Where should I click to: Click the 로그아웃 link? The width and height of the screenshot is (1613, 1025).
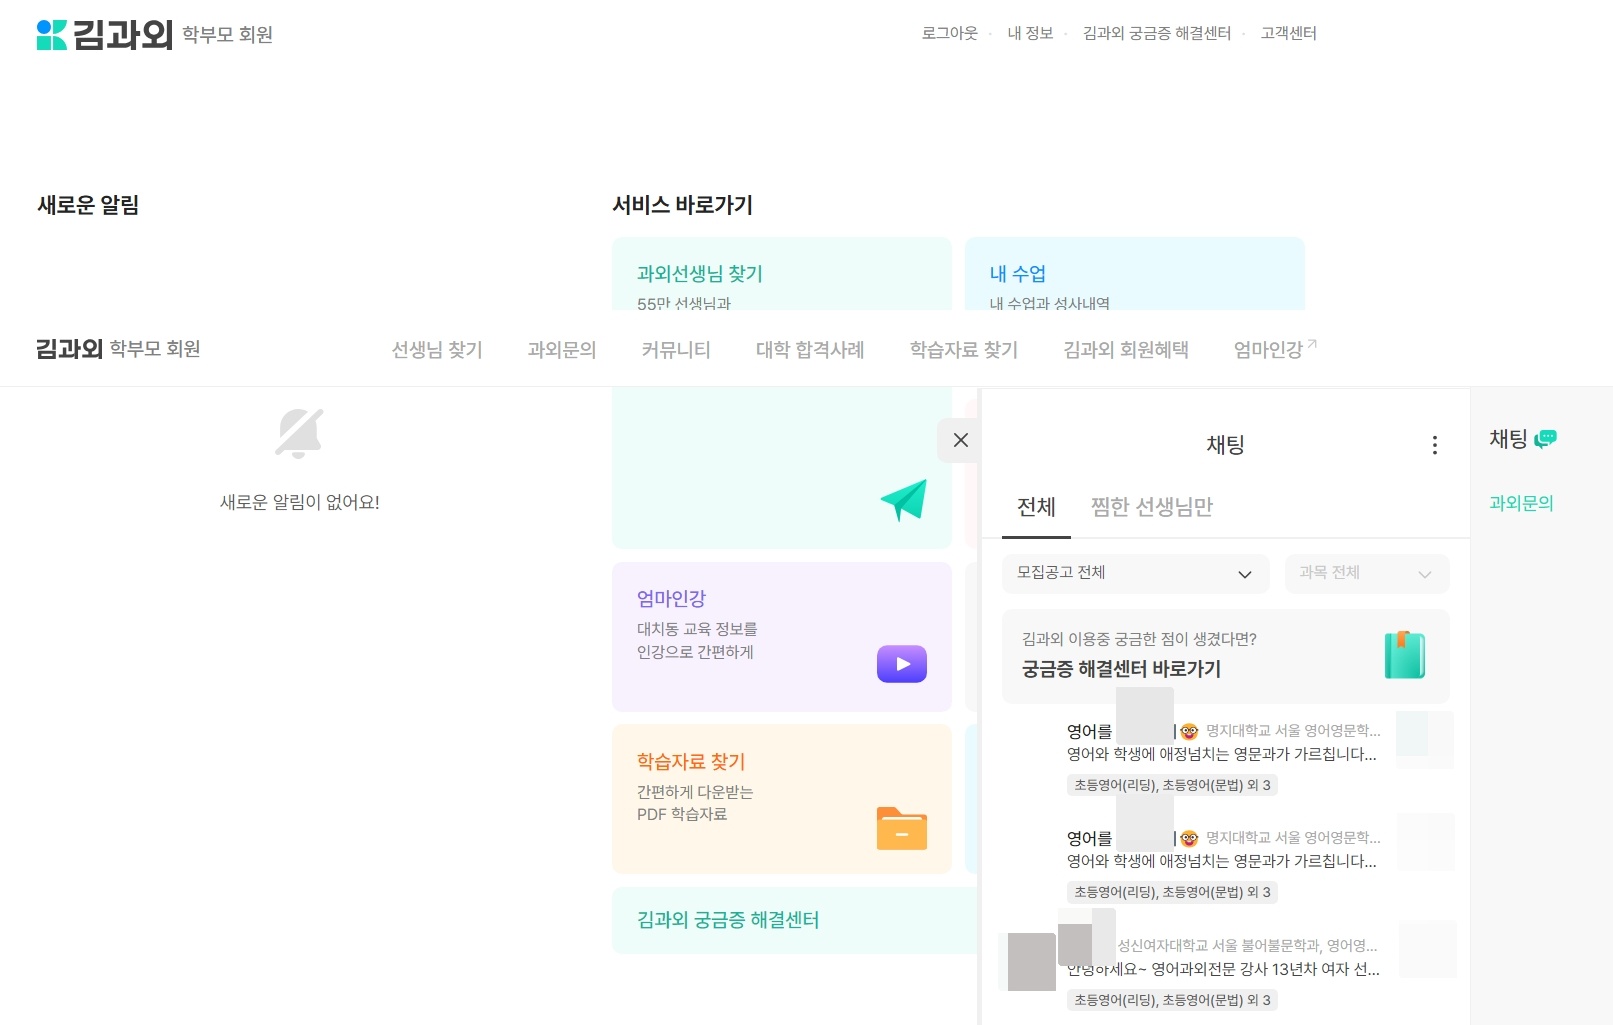(x=949, y=33)
